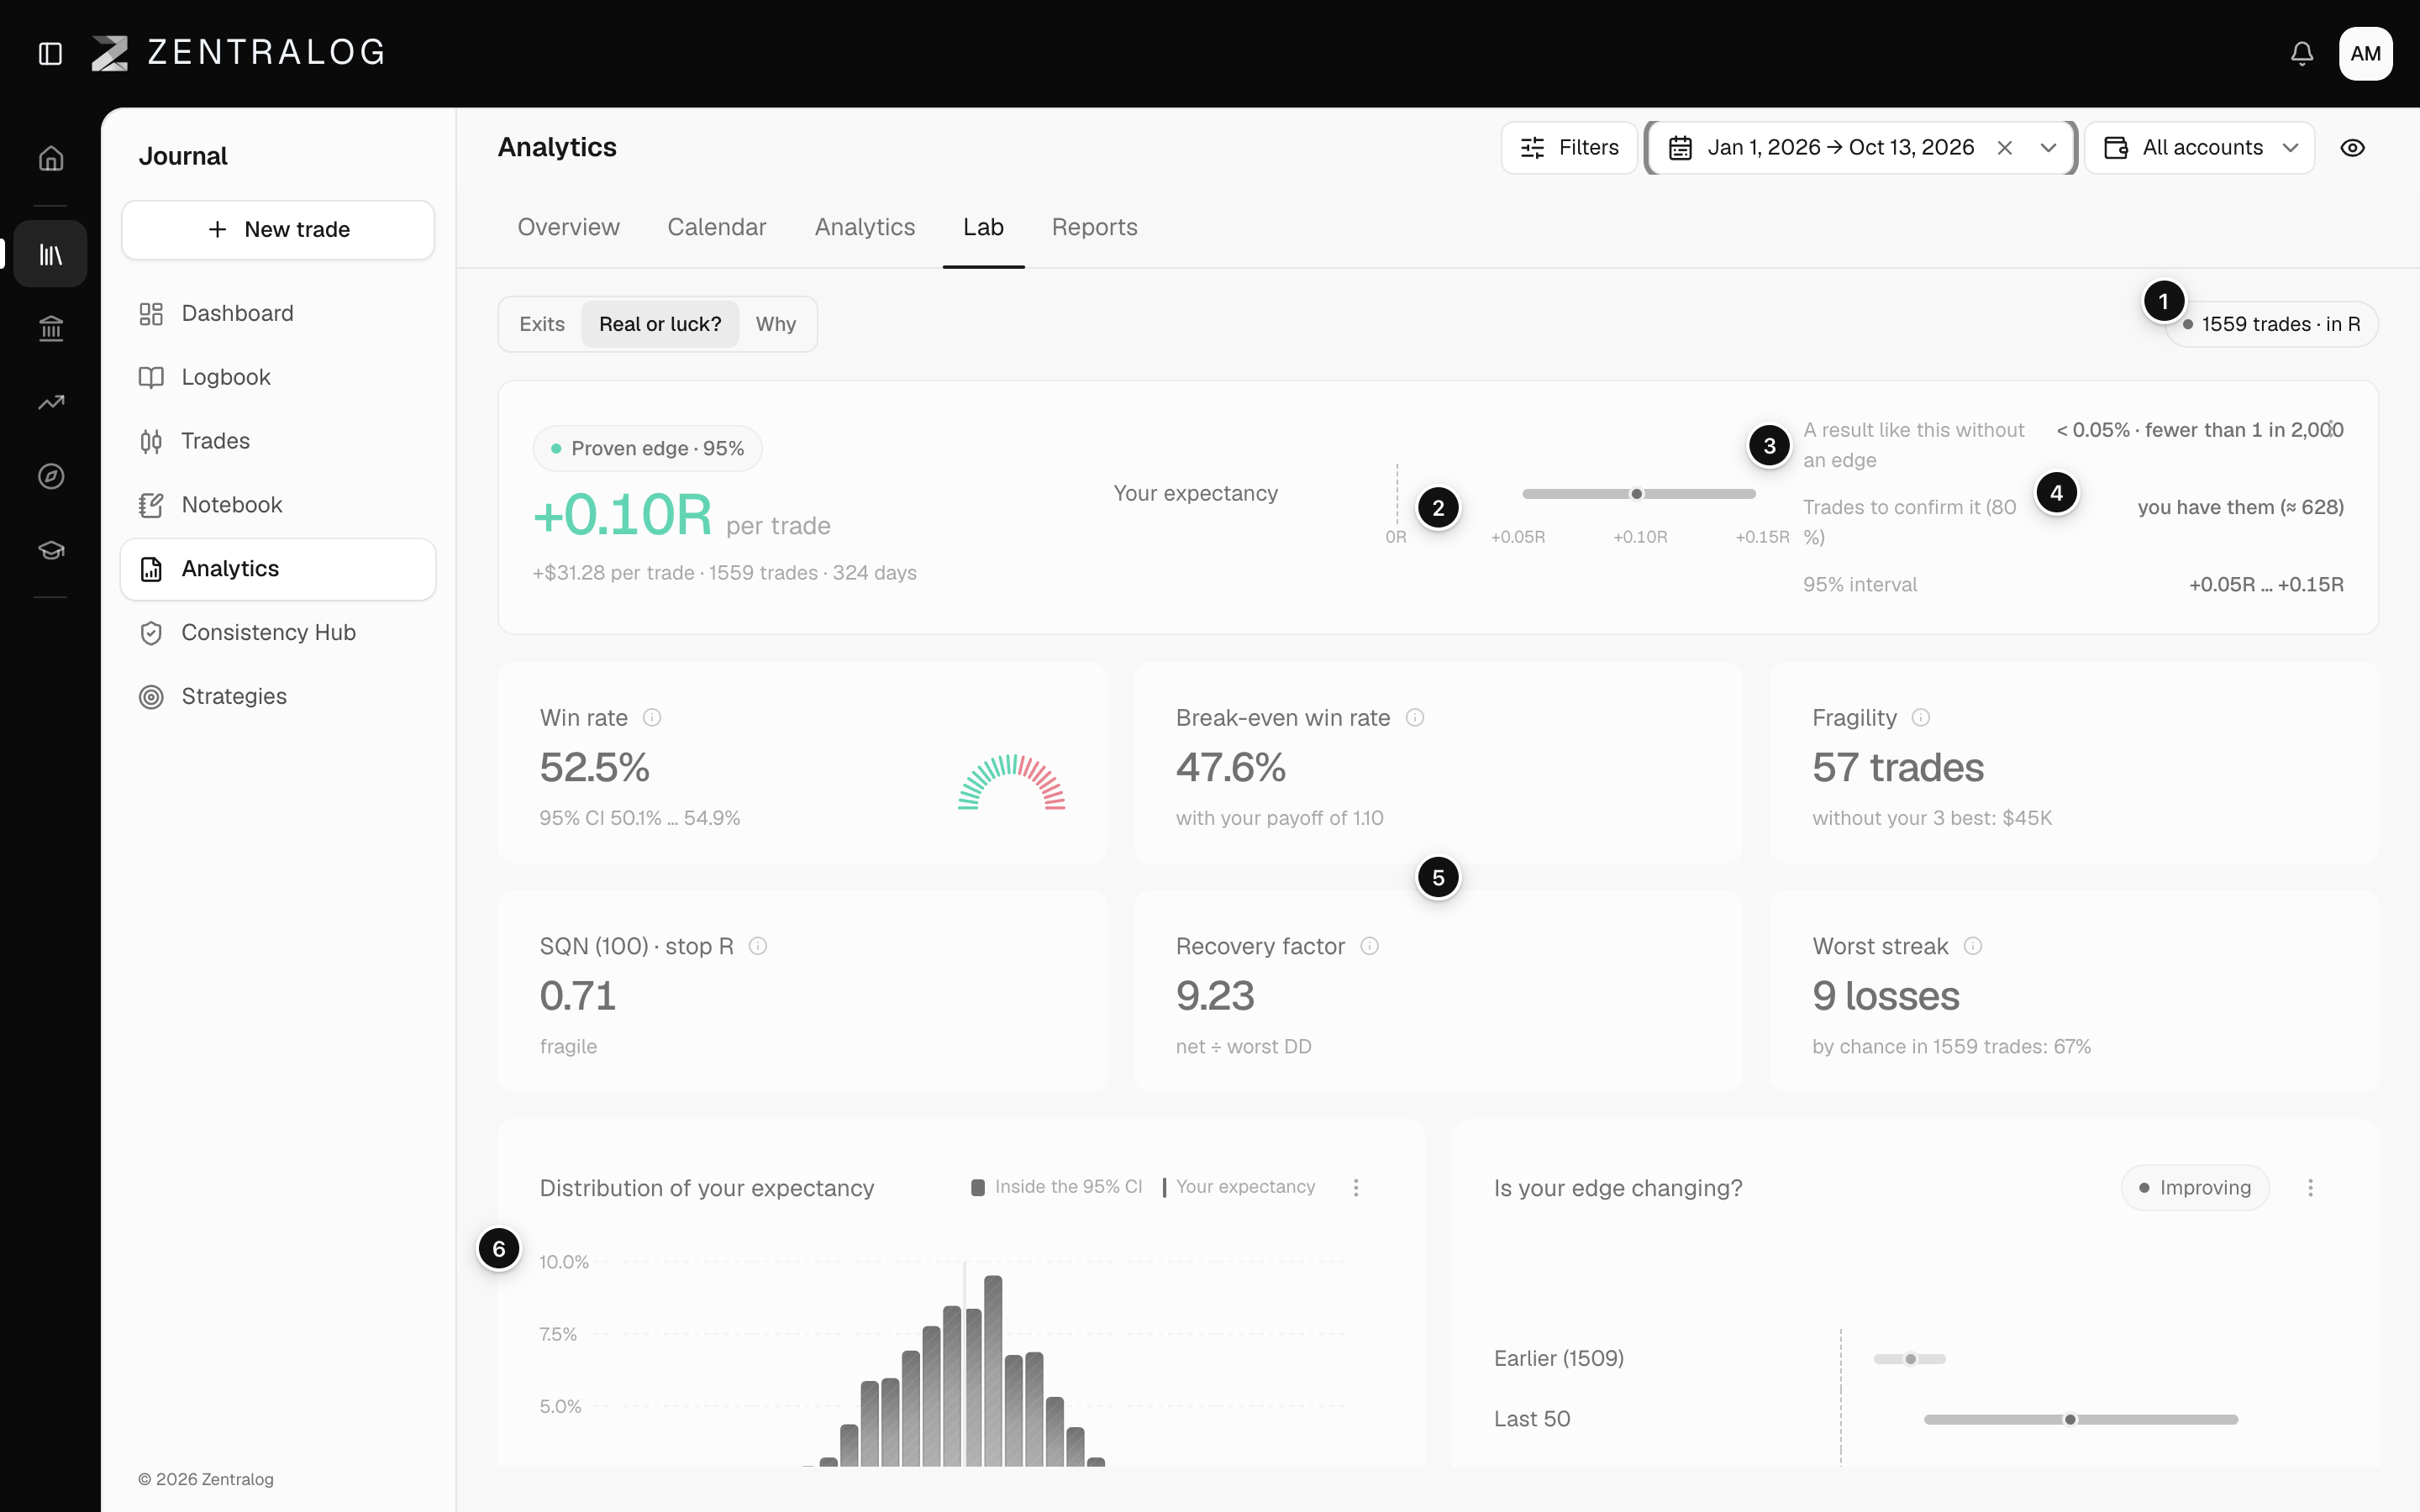Open the graduation cap icon in rail

pyautogui.click(x=51, y=550)
